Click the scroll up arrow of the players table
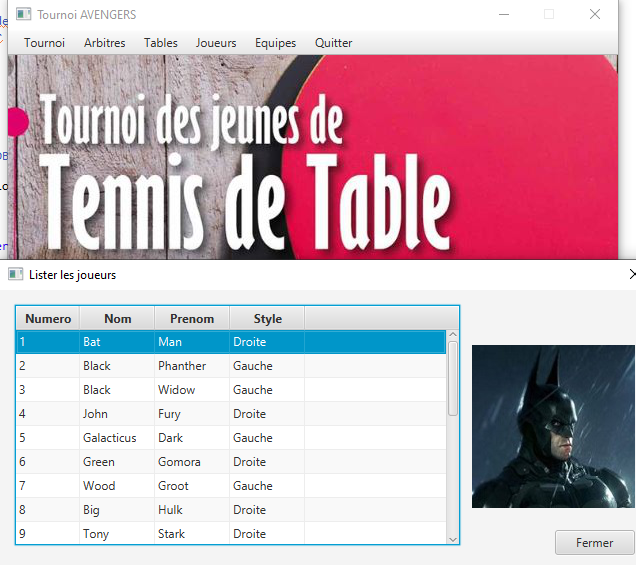 point(453,335)
